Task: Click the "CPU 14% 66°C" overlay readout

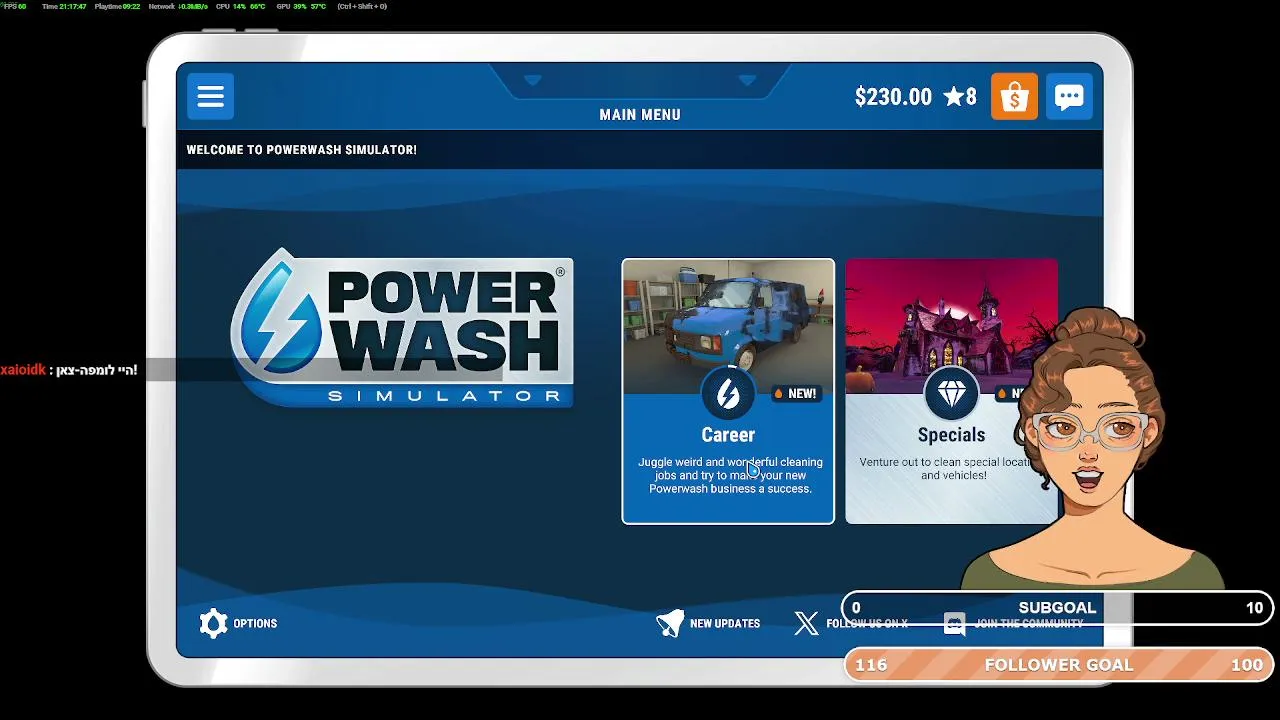Action: pos(241,6)
